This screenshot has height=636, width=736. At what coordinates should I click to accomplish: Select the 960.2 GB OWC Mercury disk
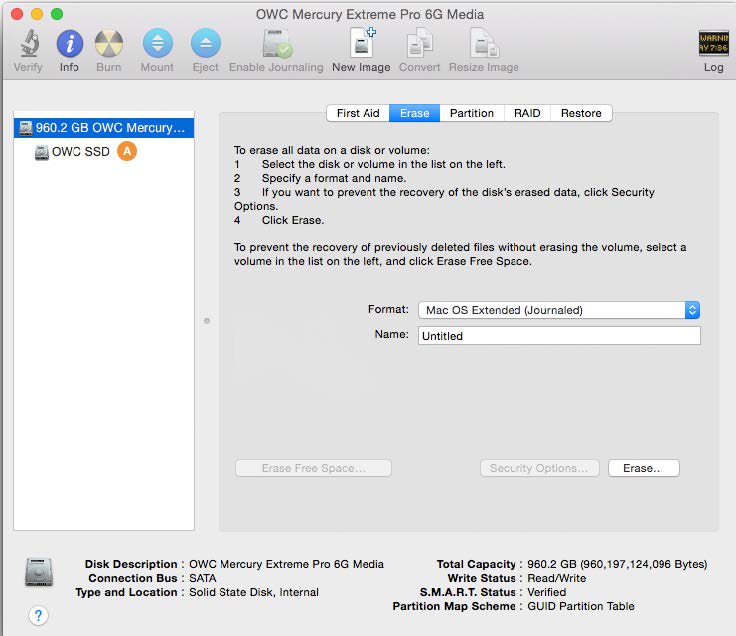pos(104,128)
